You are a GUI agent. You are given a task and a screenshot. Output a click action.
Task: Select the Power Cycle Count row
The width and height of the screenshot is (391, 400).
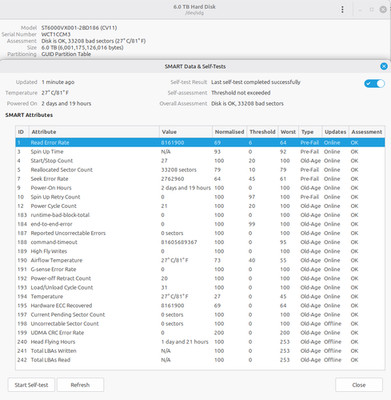click(x=200, y=206)
